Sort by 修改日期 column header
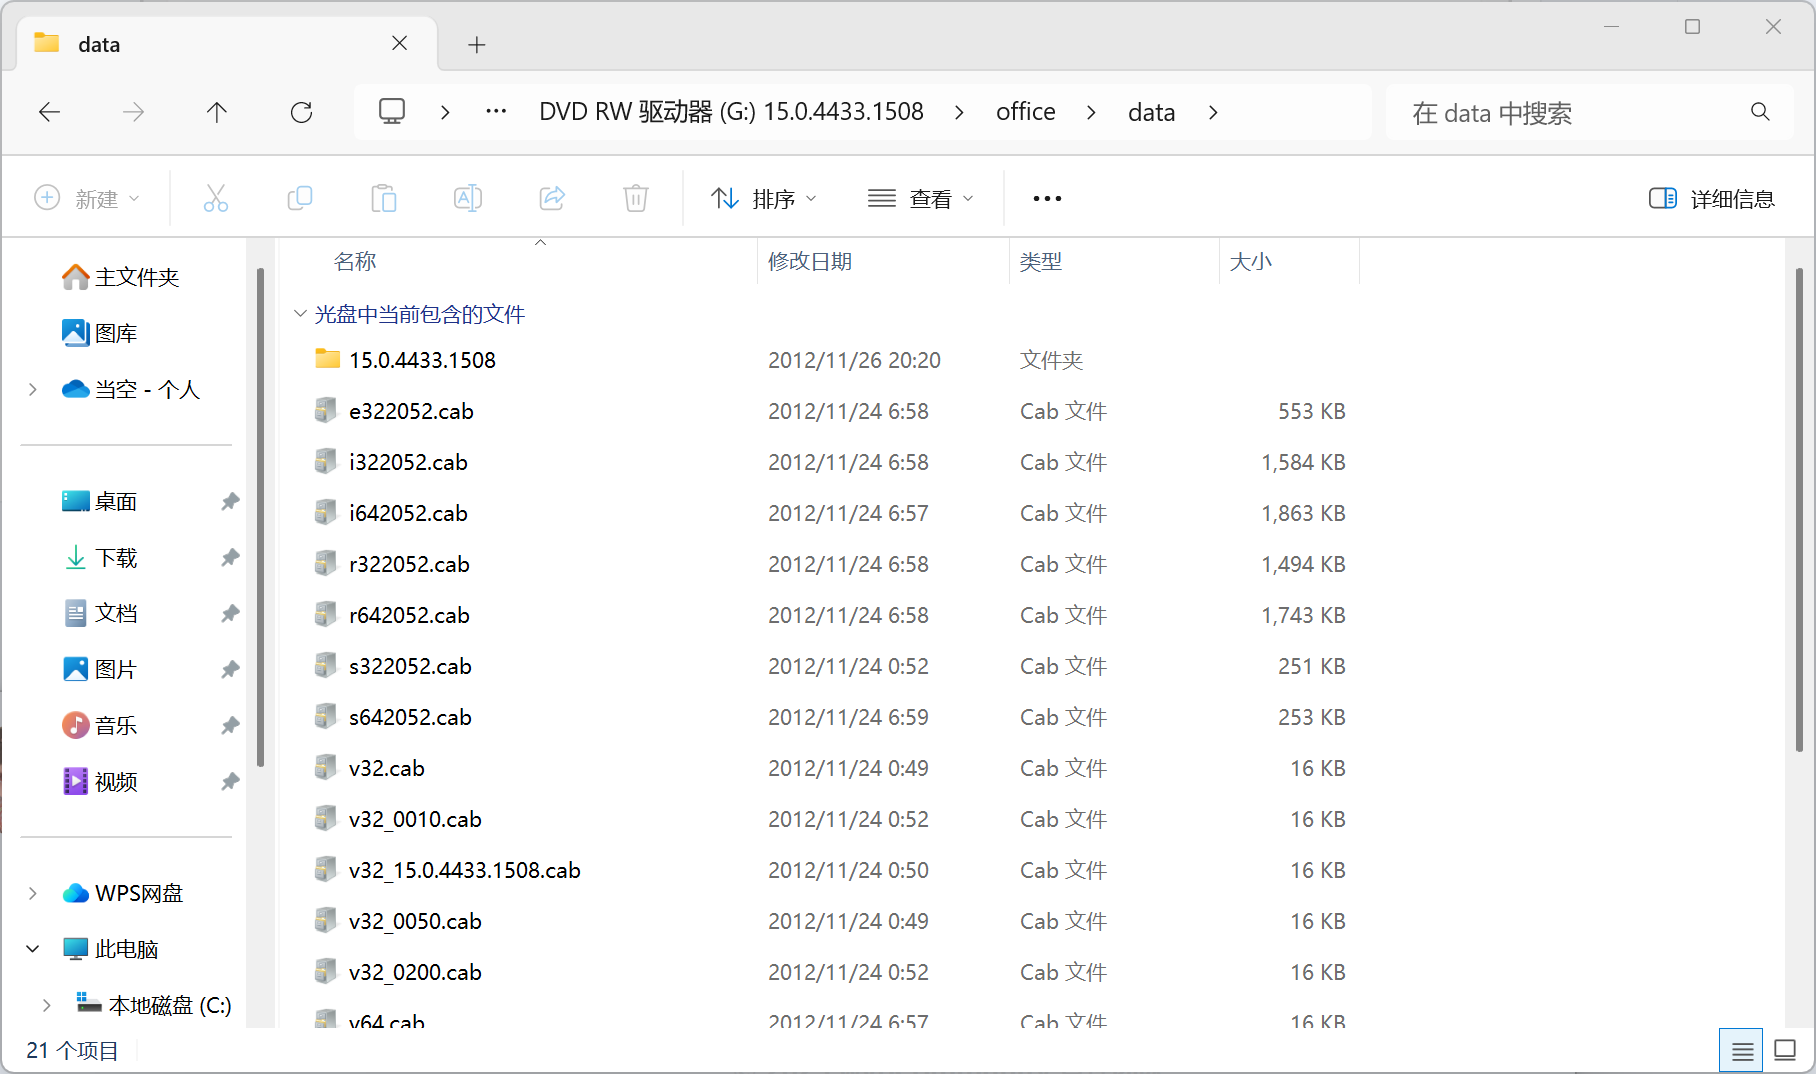 pyautogui.click(x=810, y=262)
